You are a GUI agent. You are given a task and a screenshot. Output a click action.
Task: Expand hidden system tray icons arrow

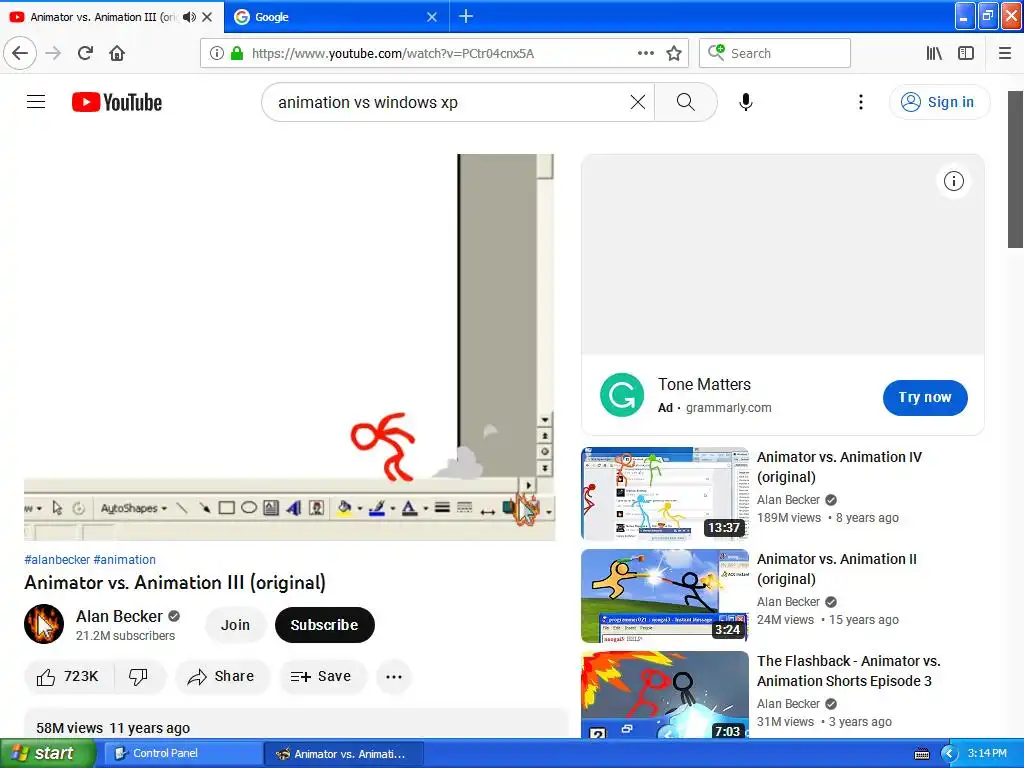click(950, 754)
